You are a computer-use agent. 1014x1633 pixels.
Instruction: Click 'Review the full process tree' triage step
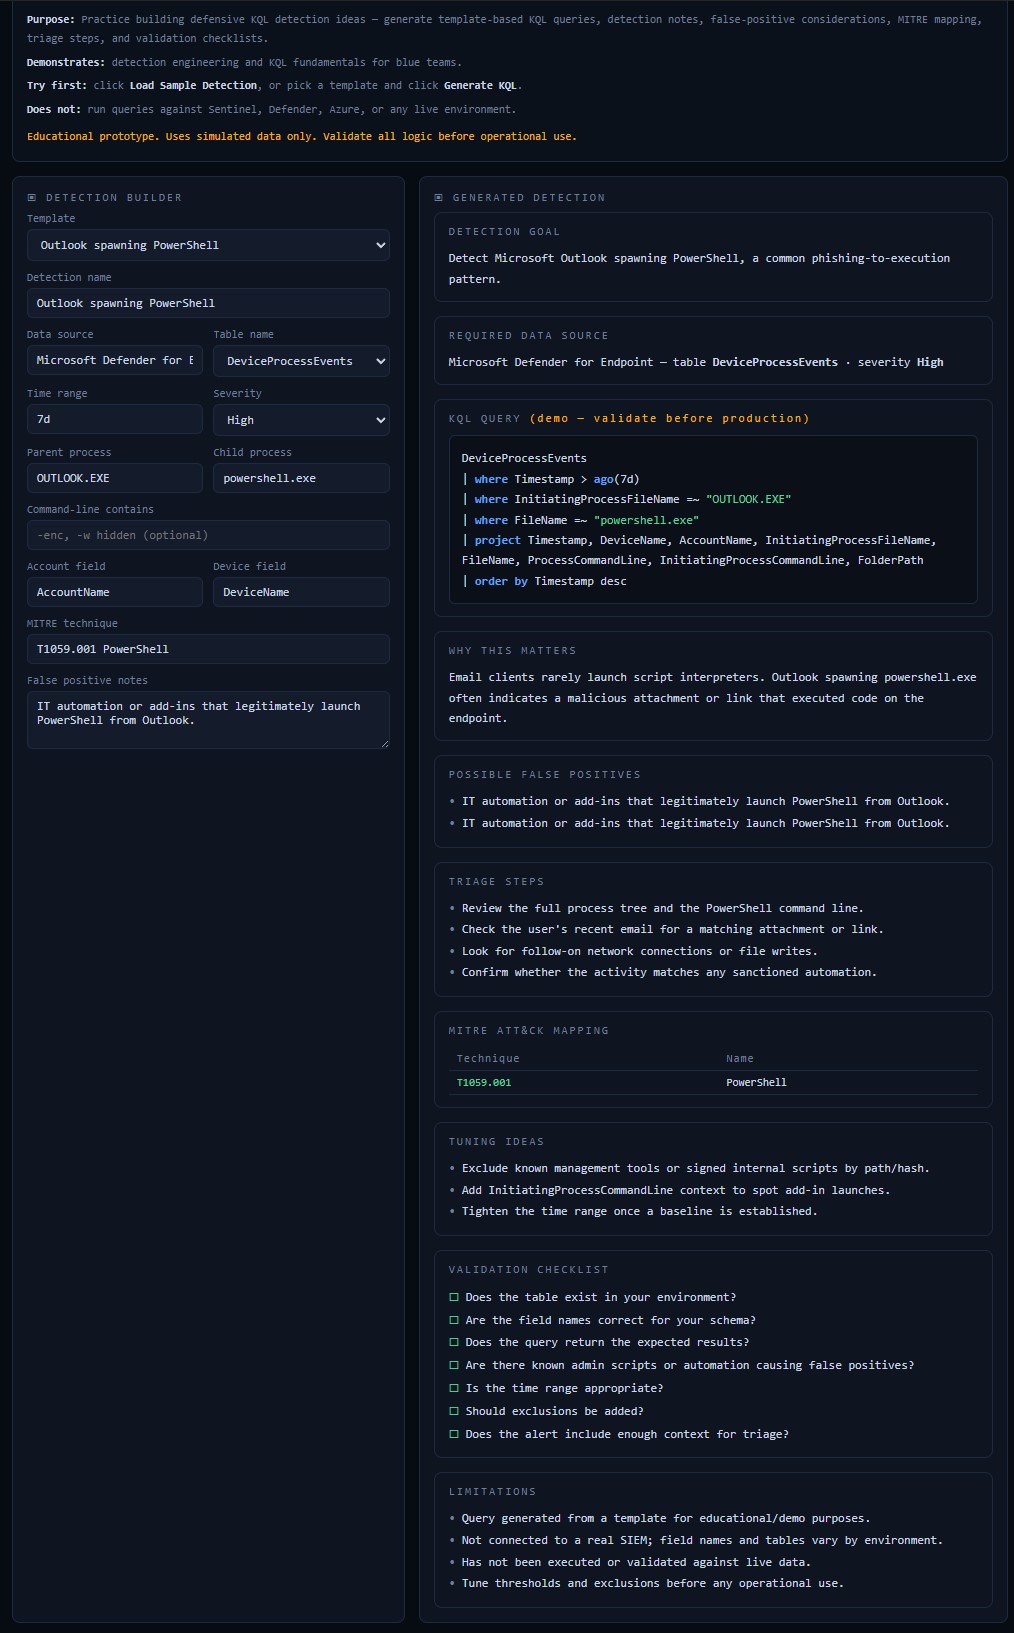662,908
